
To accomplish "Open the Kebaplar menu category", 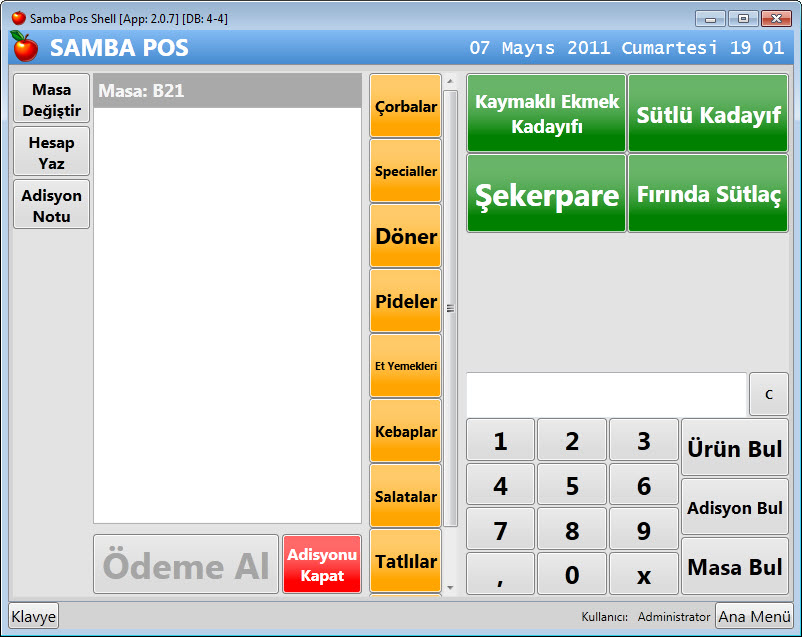I will pos(405,431).
